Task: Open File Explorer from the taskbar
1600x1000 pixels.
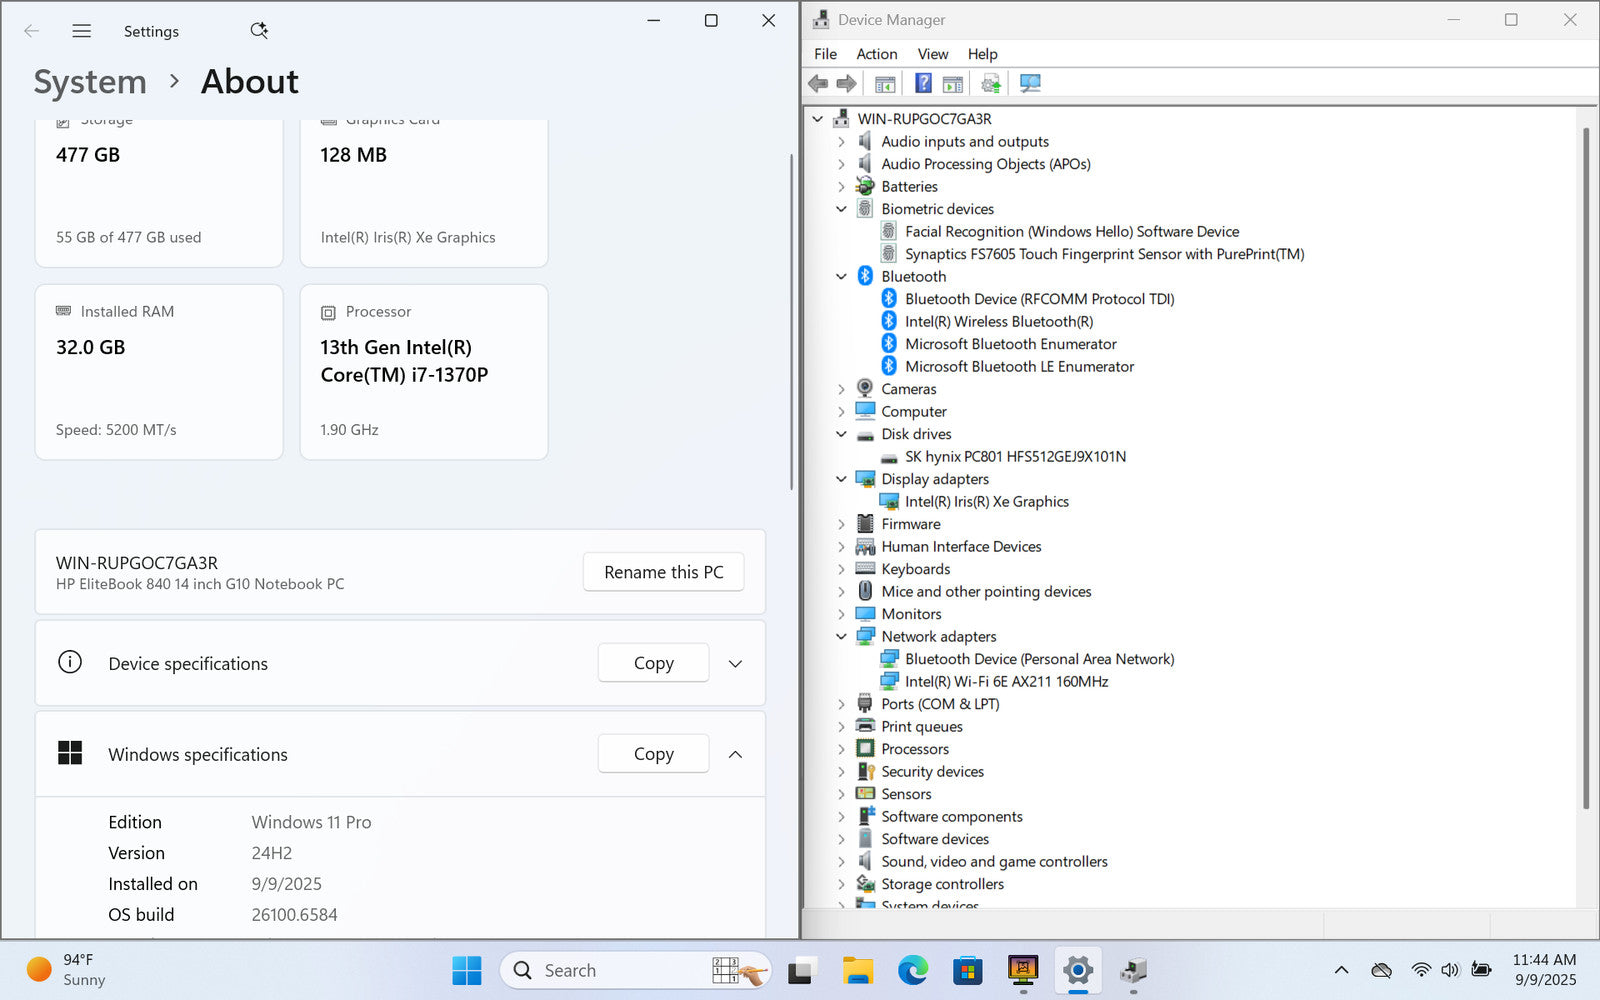Action: point(857,970)
